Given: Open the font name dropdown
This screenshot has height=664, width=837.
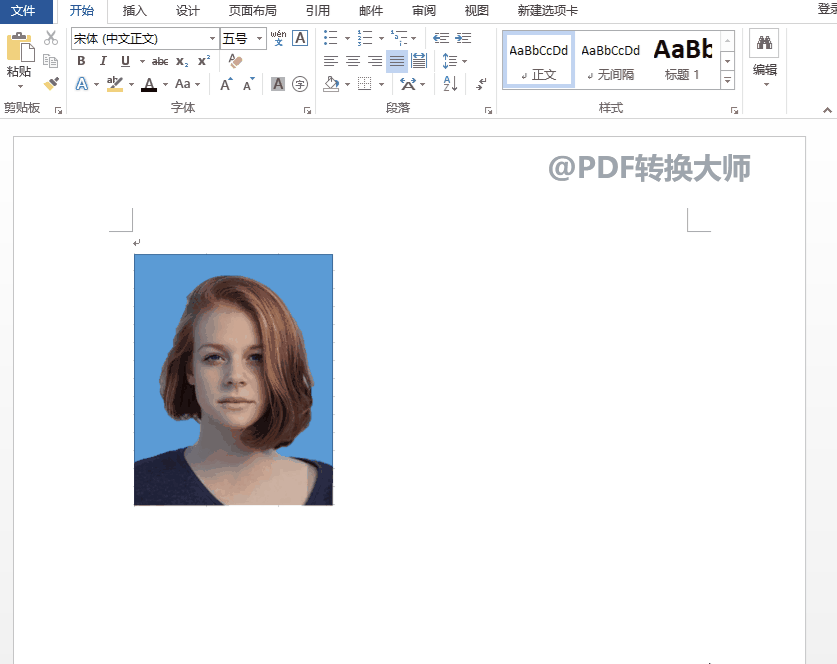Looking at the screenshot, I should 212,38.
